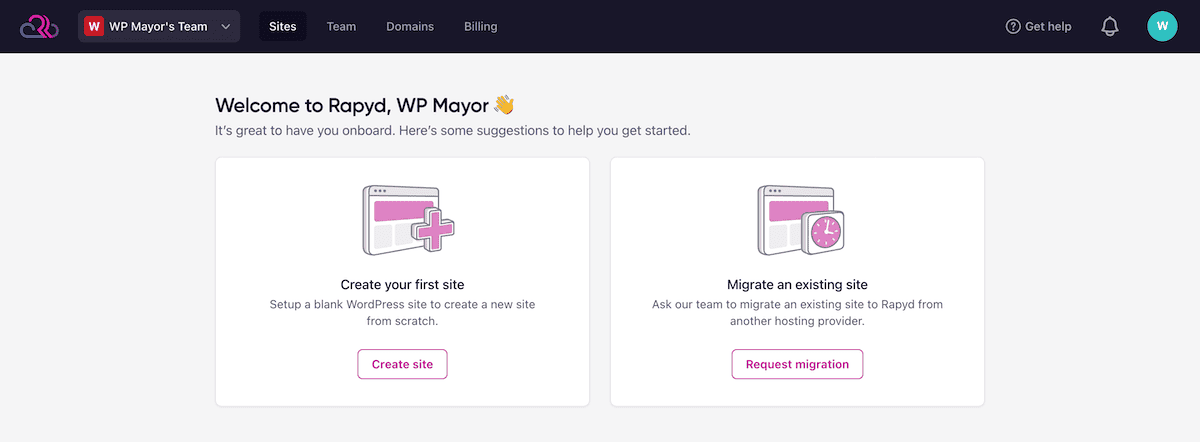
Task: Expand the WP Mayor's Team dropdown
Action: point(159,27)
